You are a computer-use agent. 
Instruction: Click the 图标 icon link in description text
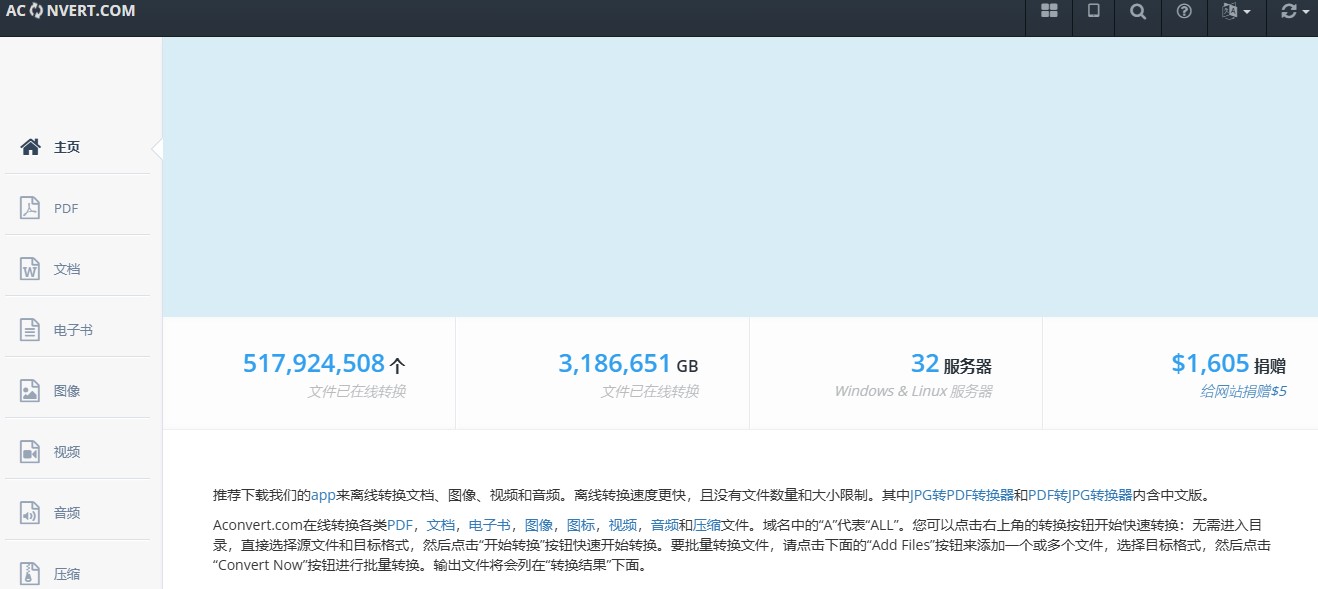pos(580,525)
